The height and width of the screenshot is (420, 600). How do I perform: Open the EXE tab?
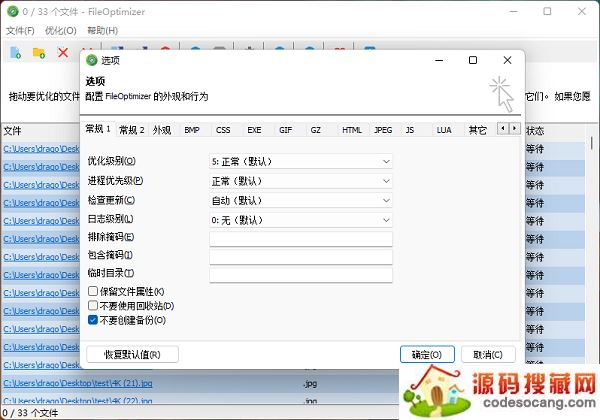[254, 130]
